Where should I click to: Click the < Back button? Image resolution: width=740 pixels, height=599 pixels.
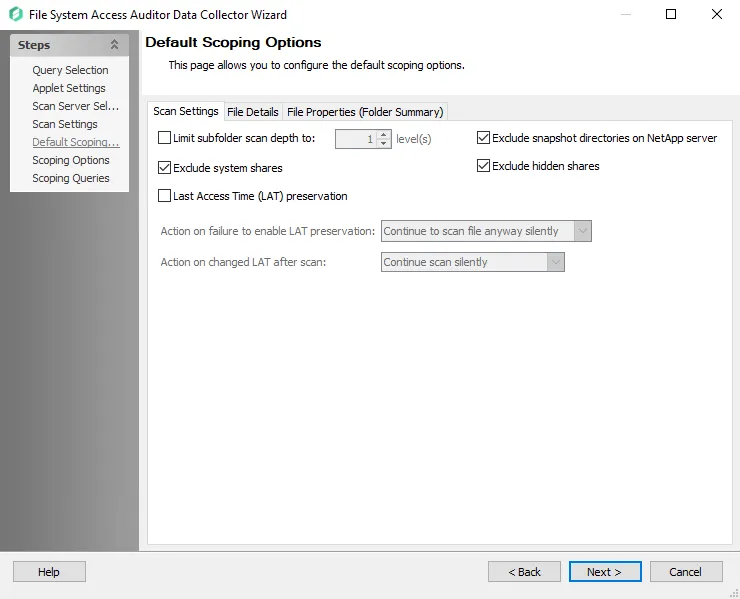tap(524, 572)
